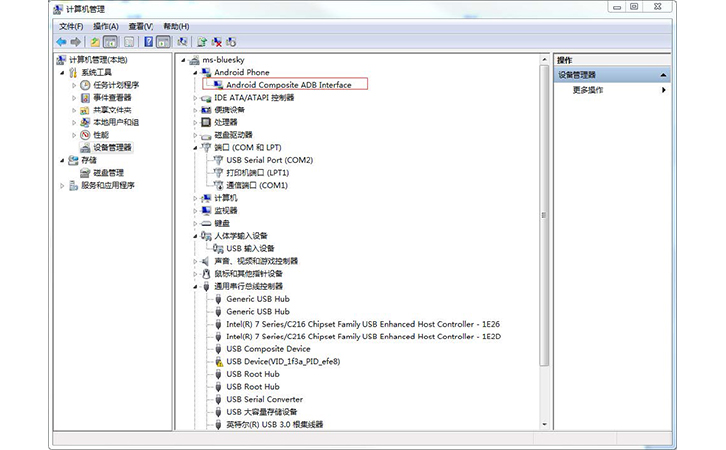Select the 鼠标和其他指针设备 category
This screenshot has height=450, width=726.
click(x=248, y=274)
